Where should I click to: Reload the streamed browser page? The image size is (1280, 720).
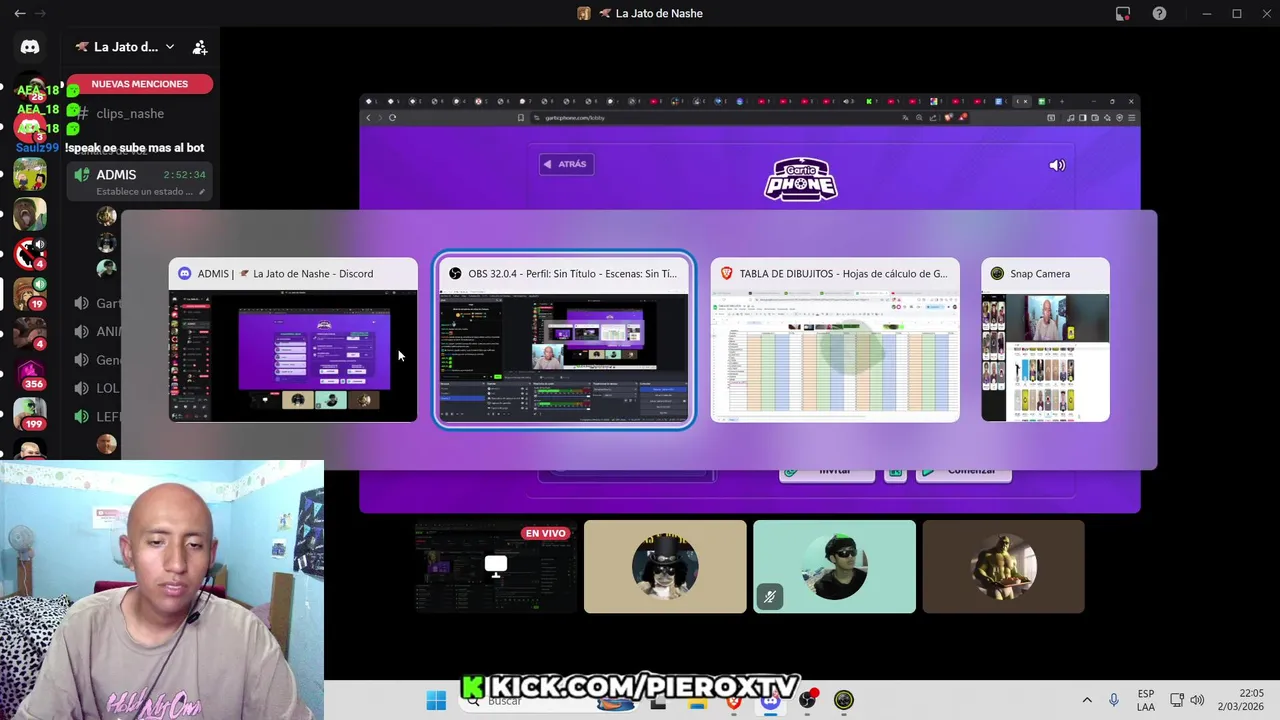(392, 117)
